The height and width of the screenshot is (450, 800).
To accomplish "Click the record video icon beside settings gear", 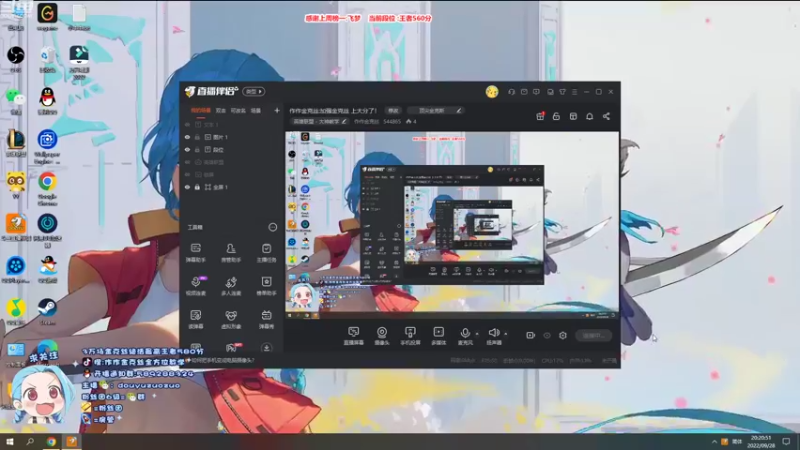I will 531,335.
